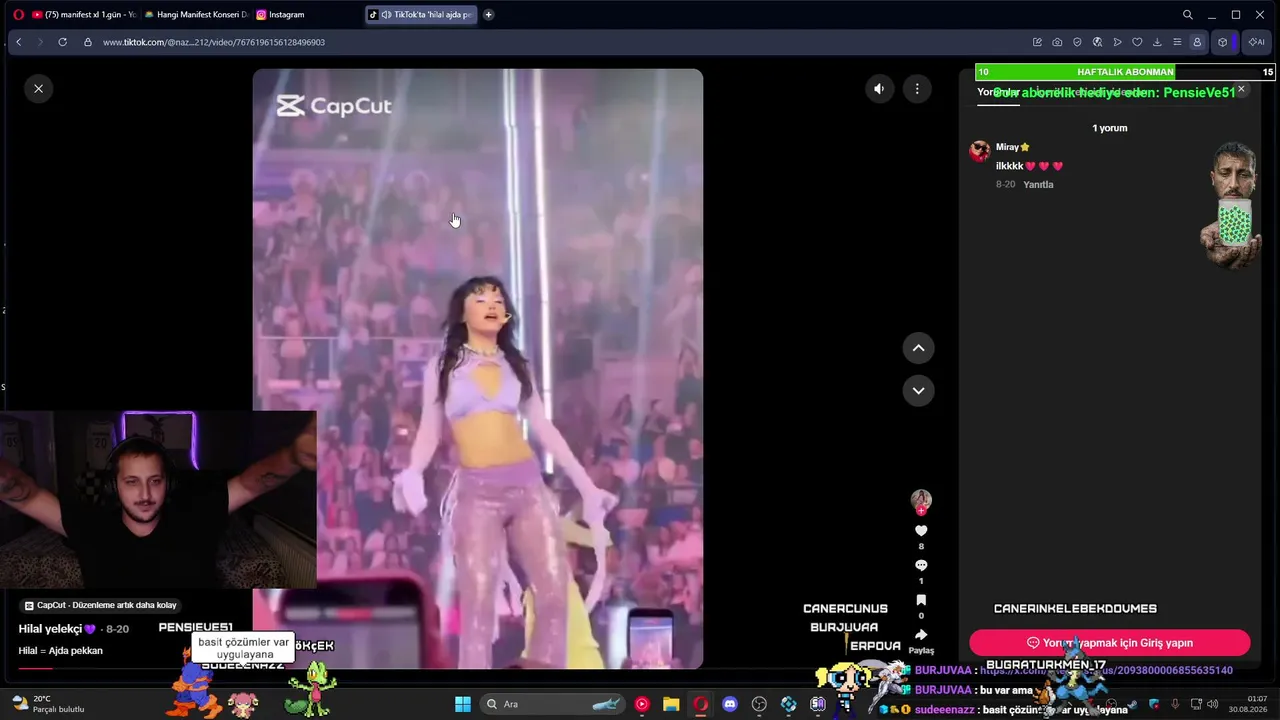
Task: Go to the next video
Action: click(918, 390)
